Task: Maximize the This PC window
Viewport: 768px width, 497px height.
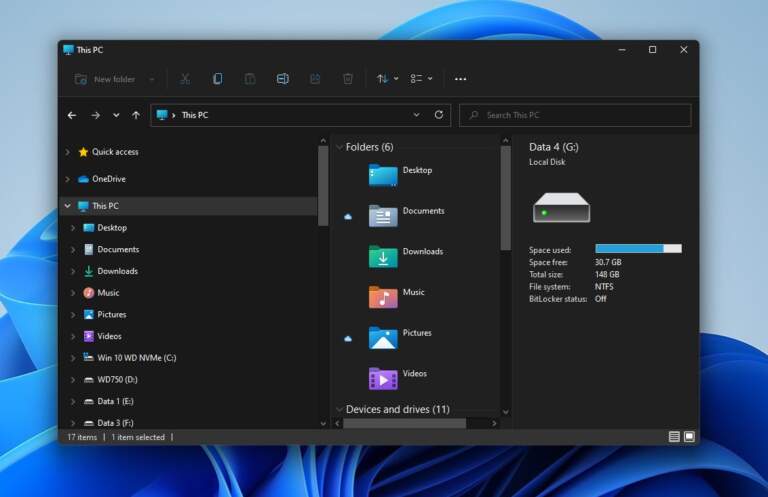Action: [652, 49]
